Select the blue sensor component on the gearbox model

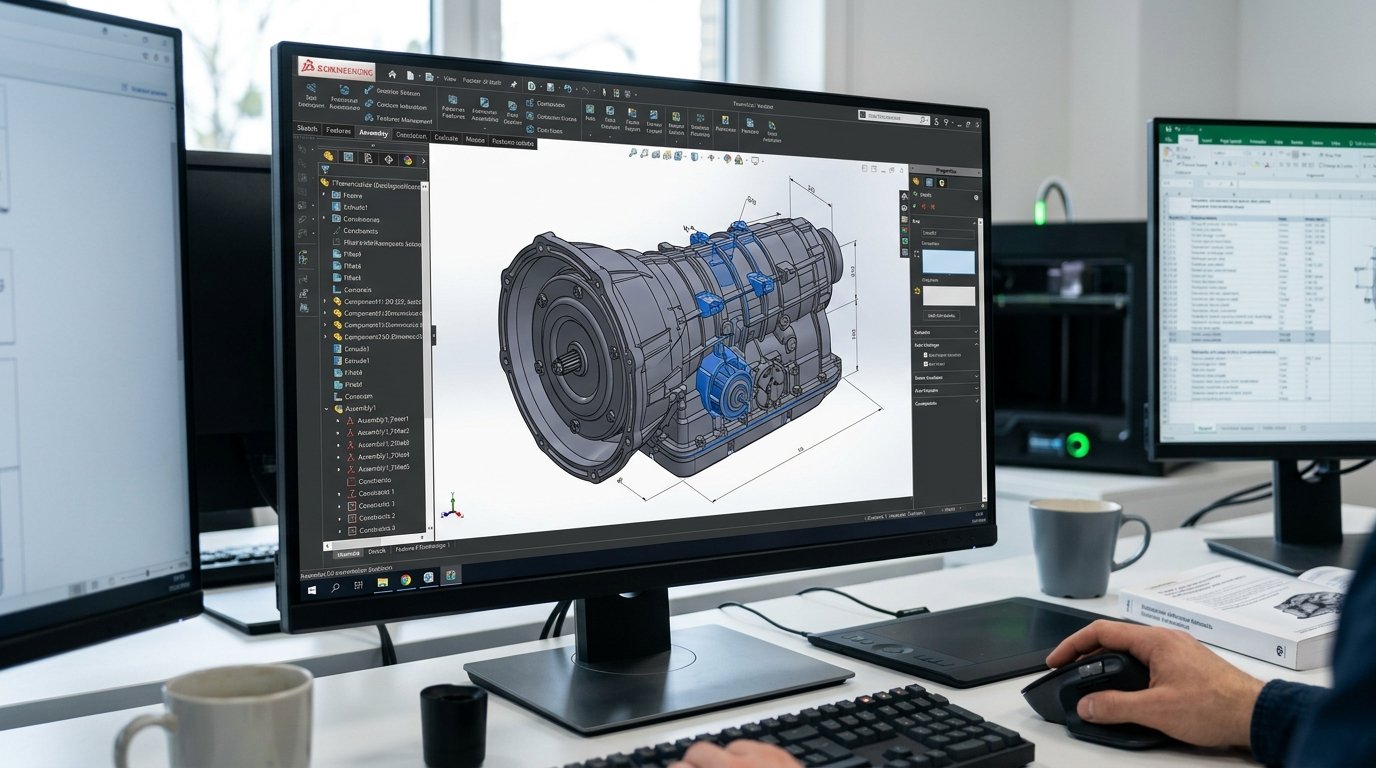[x=727, y=383]
